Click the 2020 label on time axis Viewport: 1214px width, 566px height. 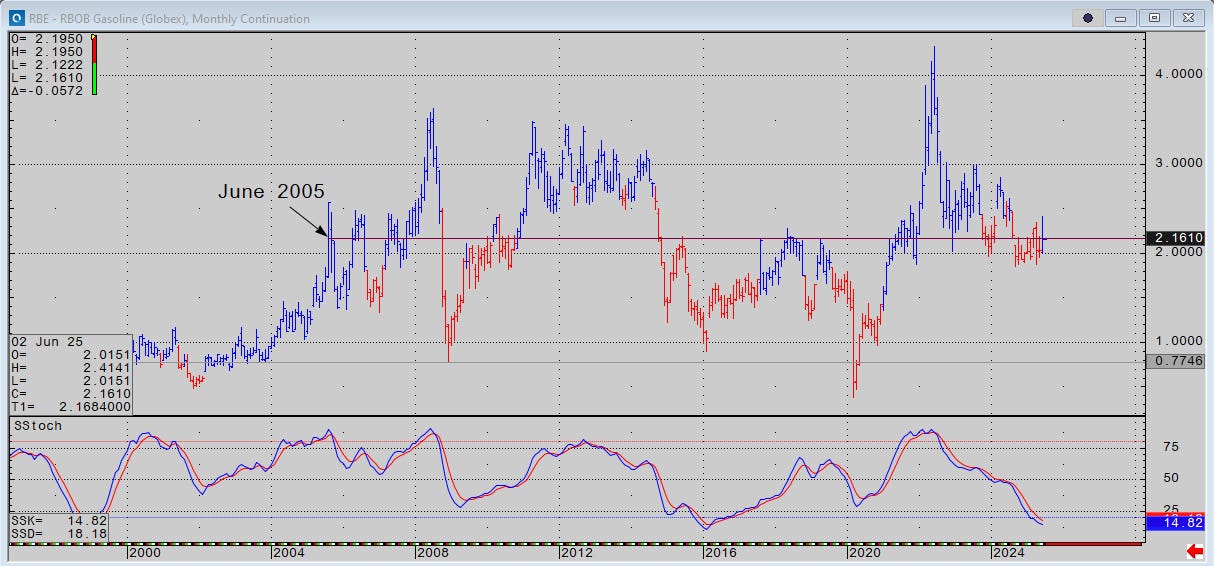tap(864, 552)
